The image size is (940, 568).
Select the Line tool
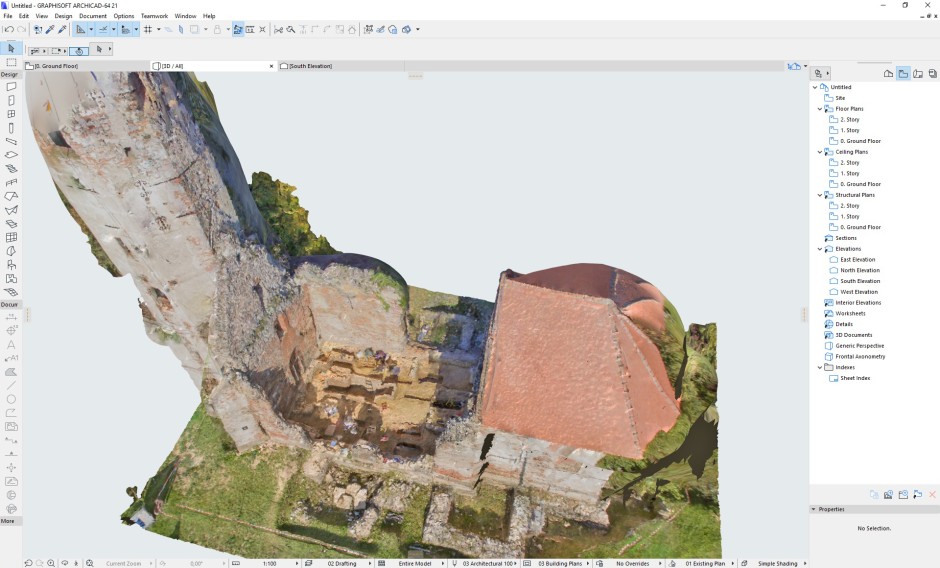(x=11, y=385)
